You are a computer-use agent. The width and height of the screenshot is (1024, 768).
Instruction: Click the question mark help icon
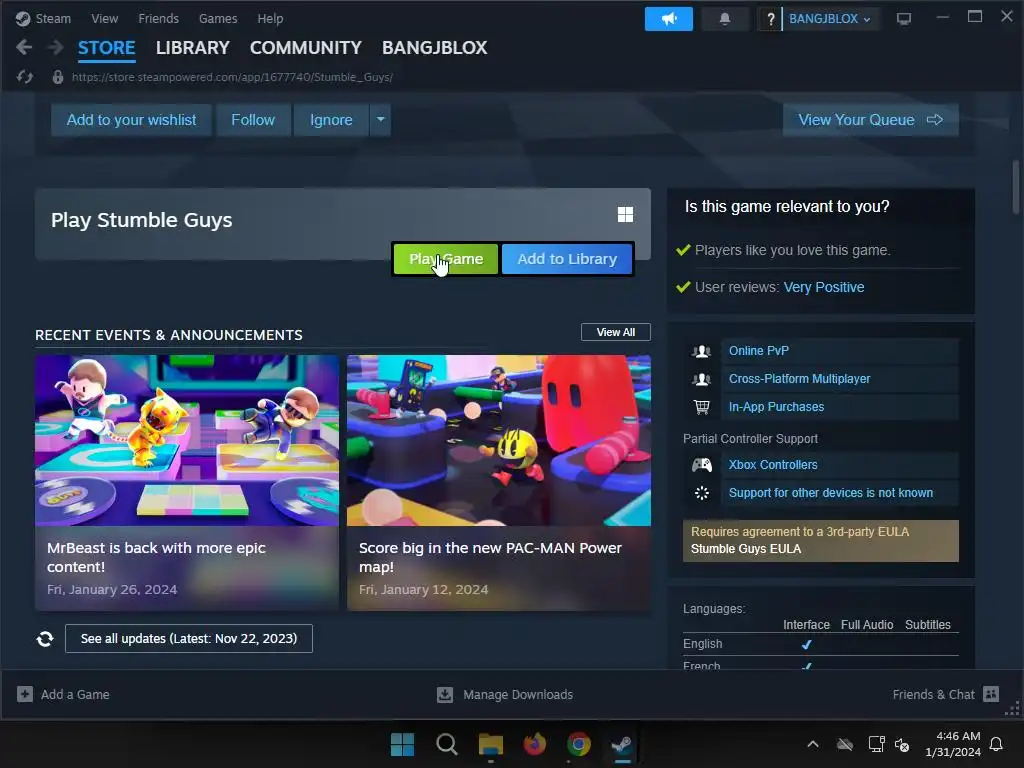click(771, 19)
